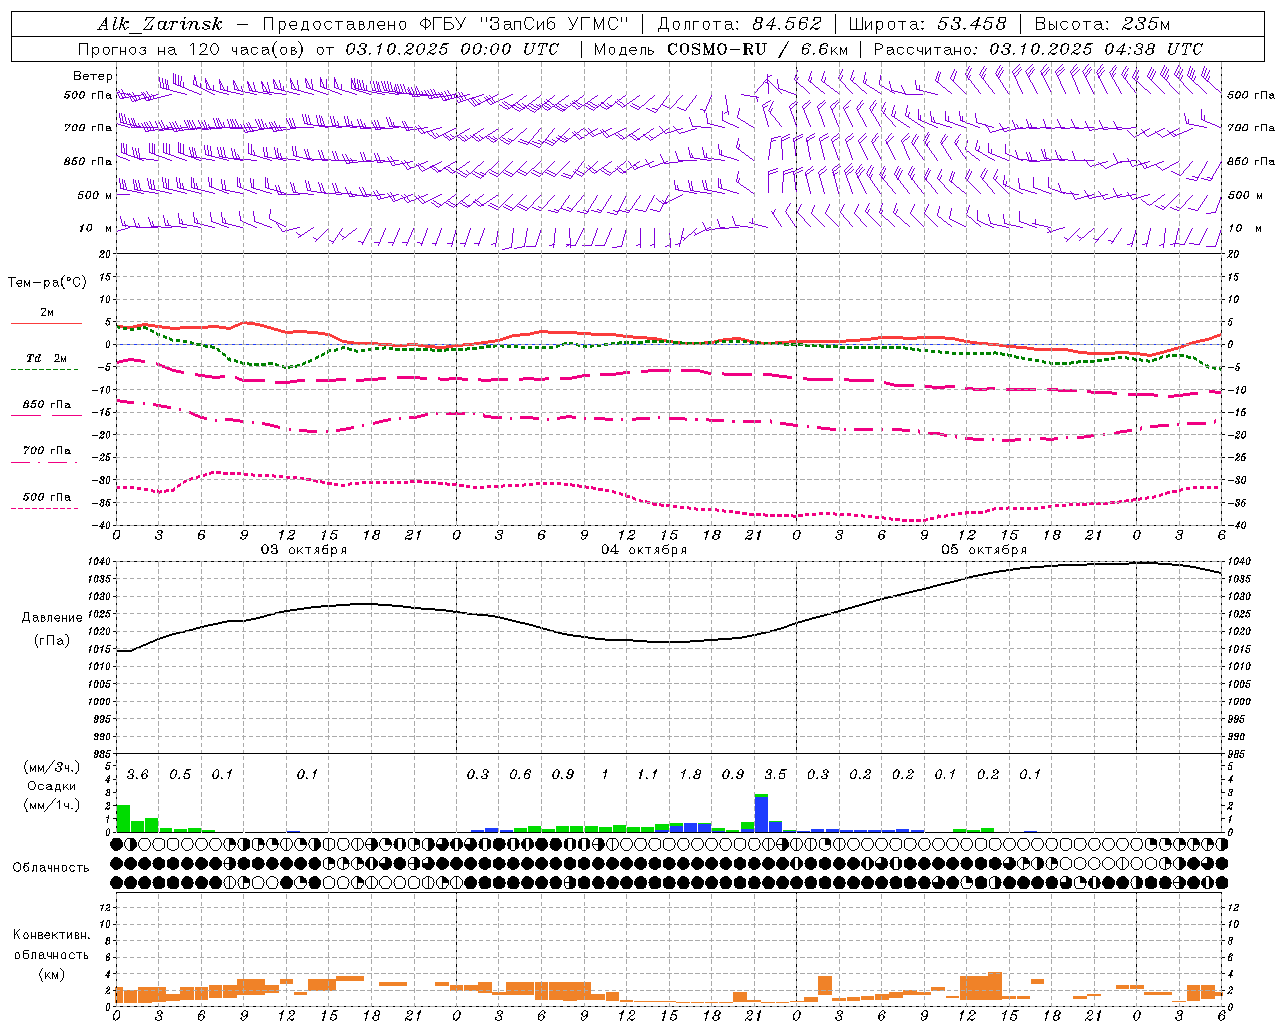Click the 1.8 precipitation value
The image size is (1280, 1024).
coord(690,774)
